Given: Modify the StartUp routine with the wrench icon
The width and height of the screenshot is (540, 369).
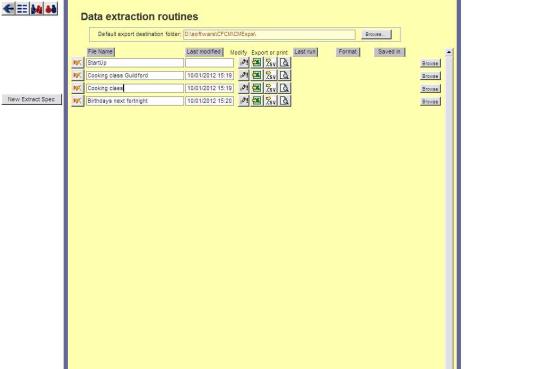Looking at the screenshot, I should tap(243, 63).
